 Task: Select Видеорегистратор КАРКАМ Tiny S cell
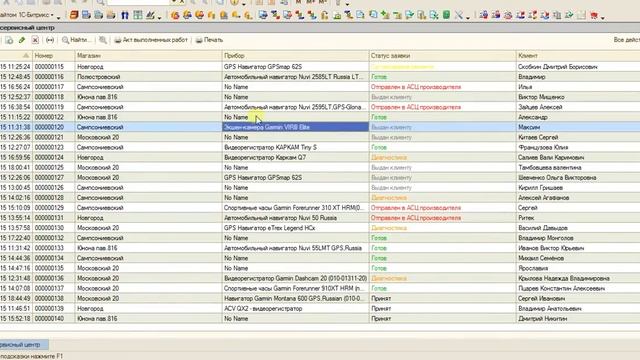(x=296, y=147)
